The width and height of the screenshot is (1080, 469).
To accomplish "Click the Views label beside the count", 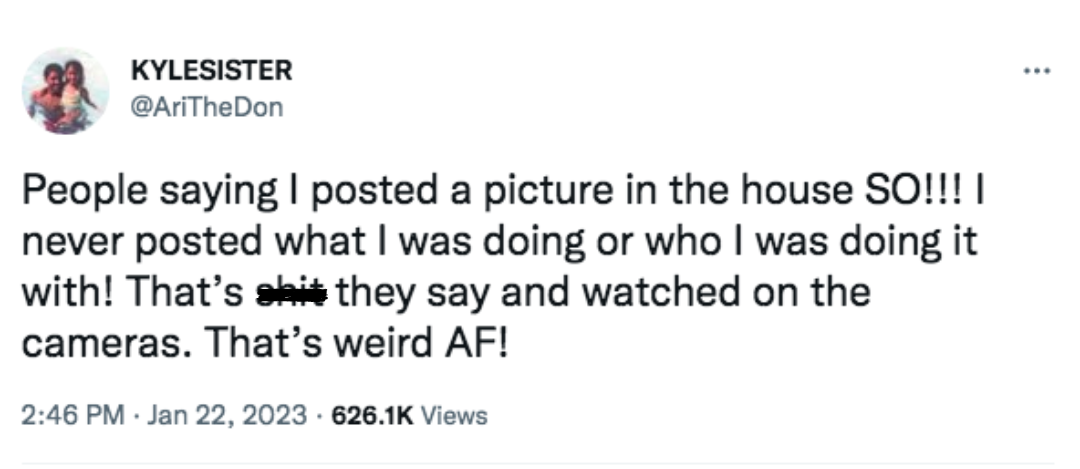I will 454,415.
